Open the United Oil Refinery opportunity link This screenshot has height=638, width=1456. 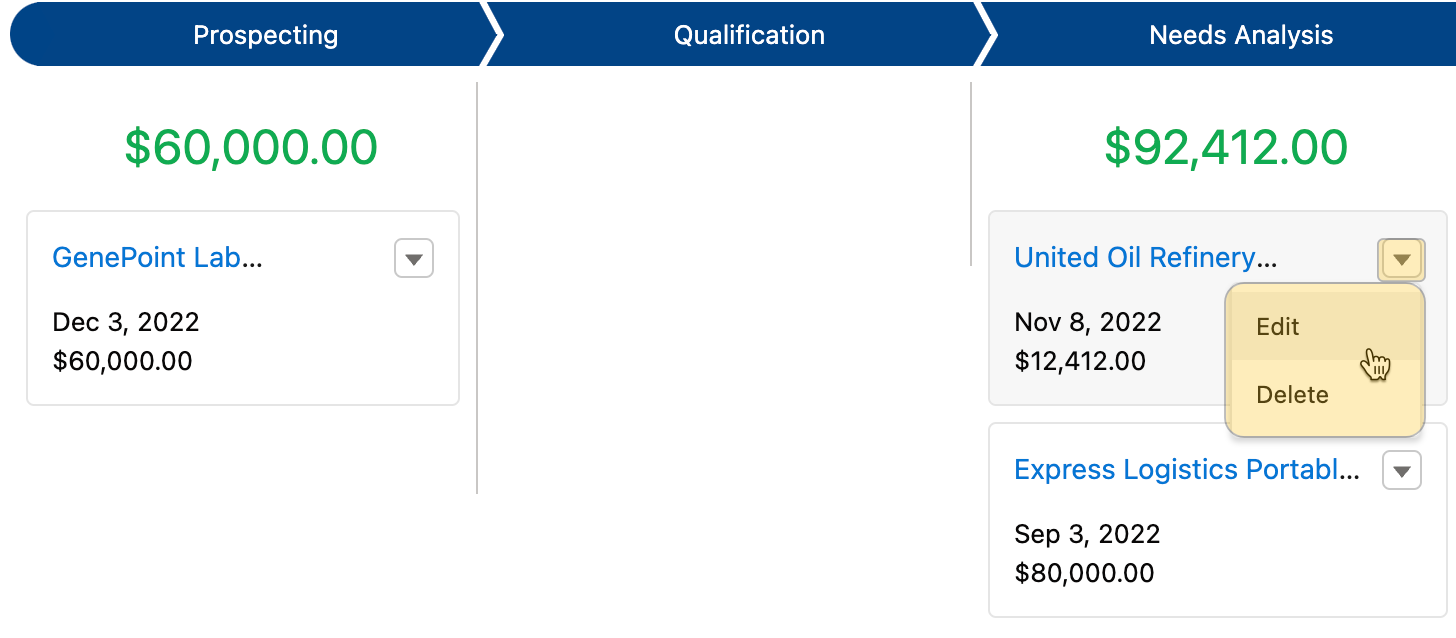(x=1146, y=258)
